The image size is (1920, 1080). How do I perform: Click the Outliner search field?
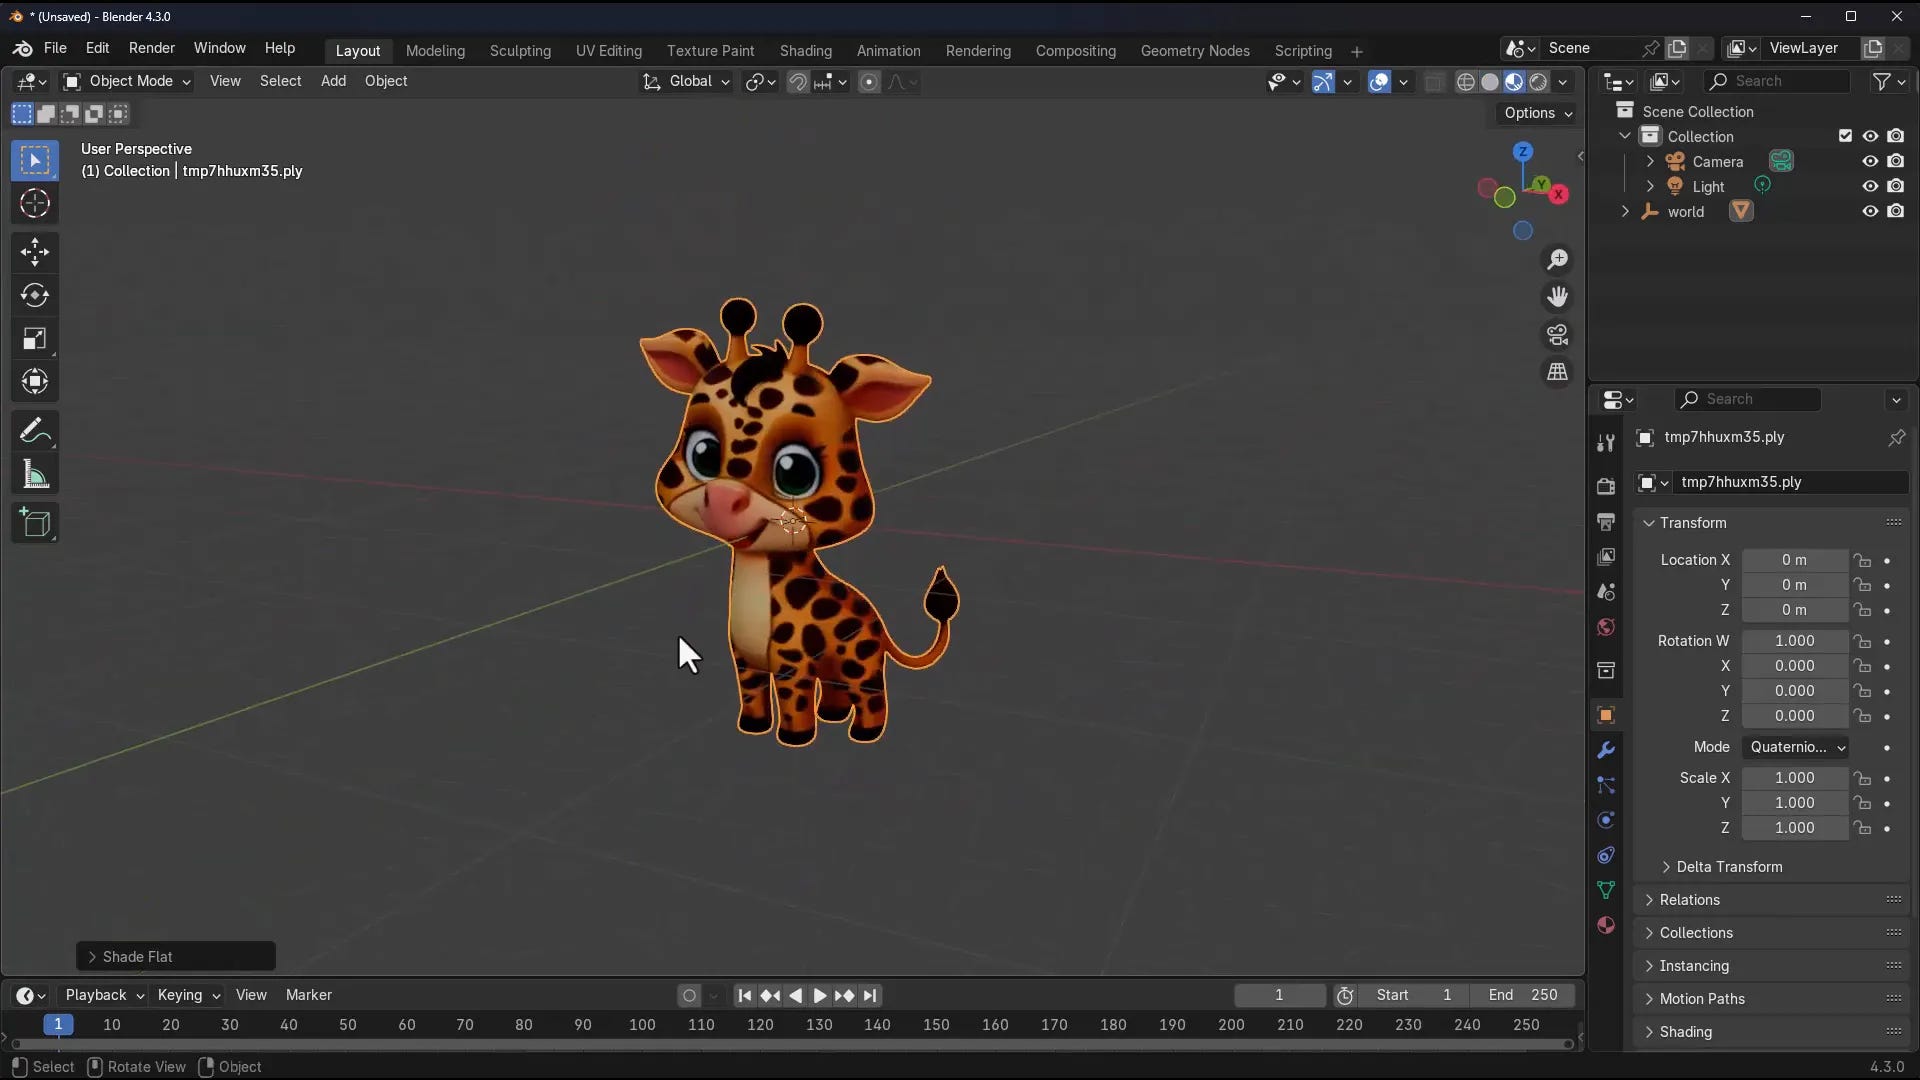click(x=1778, y=81)
